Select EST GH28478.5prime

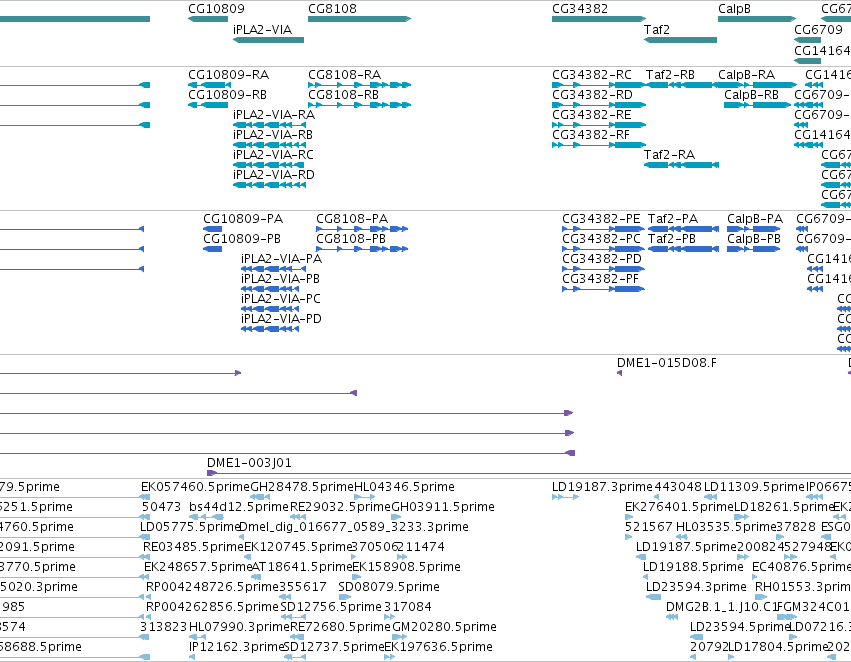pyautogui.click(x=302, y=487)
